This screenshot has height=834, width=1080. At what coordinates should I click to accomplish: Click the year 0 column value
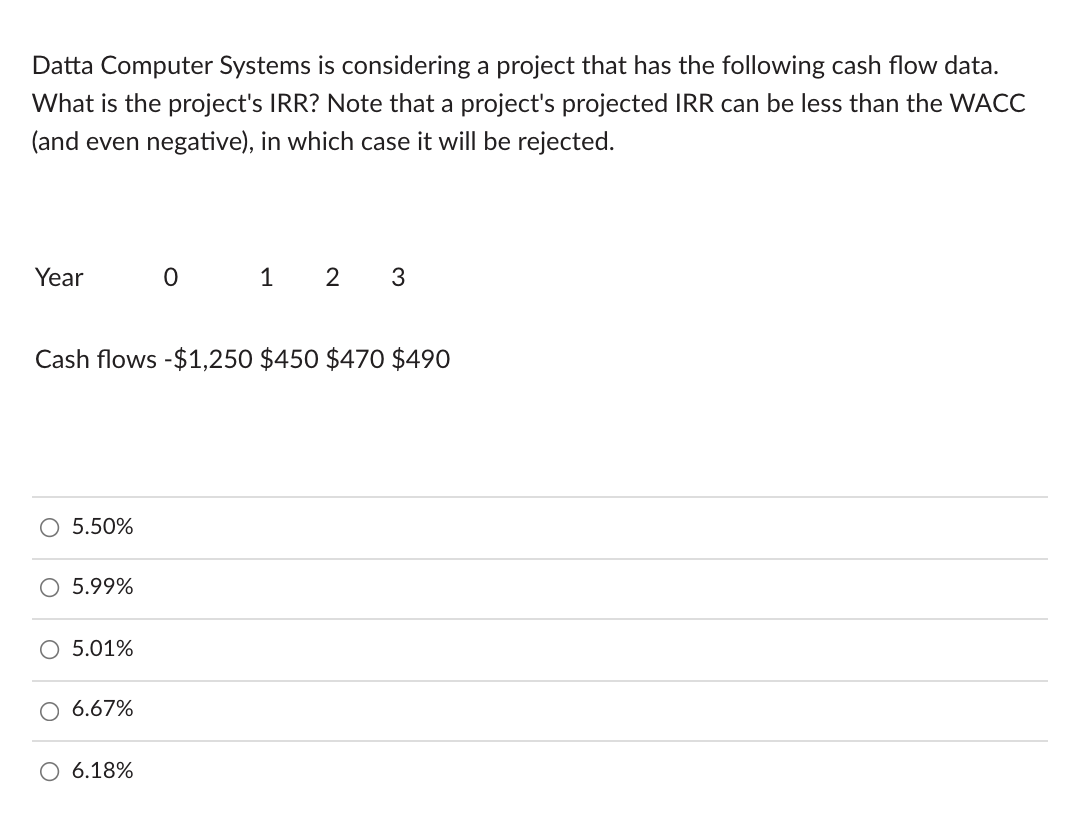tap(171, 278)
